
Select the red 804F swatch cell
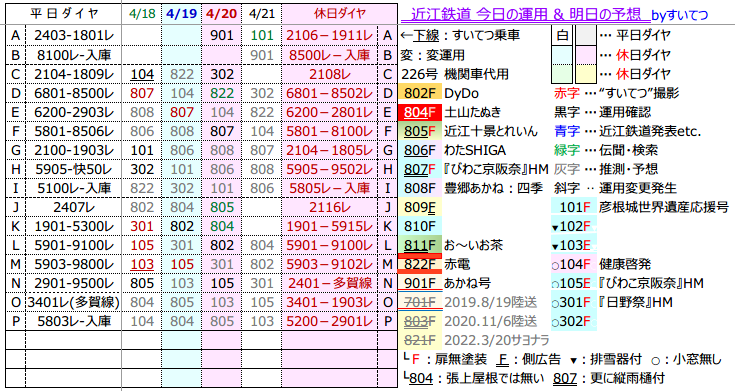[420, 112]
